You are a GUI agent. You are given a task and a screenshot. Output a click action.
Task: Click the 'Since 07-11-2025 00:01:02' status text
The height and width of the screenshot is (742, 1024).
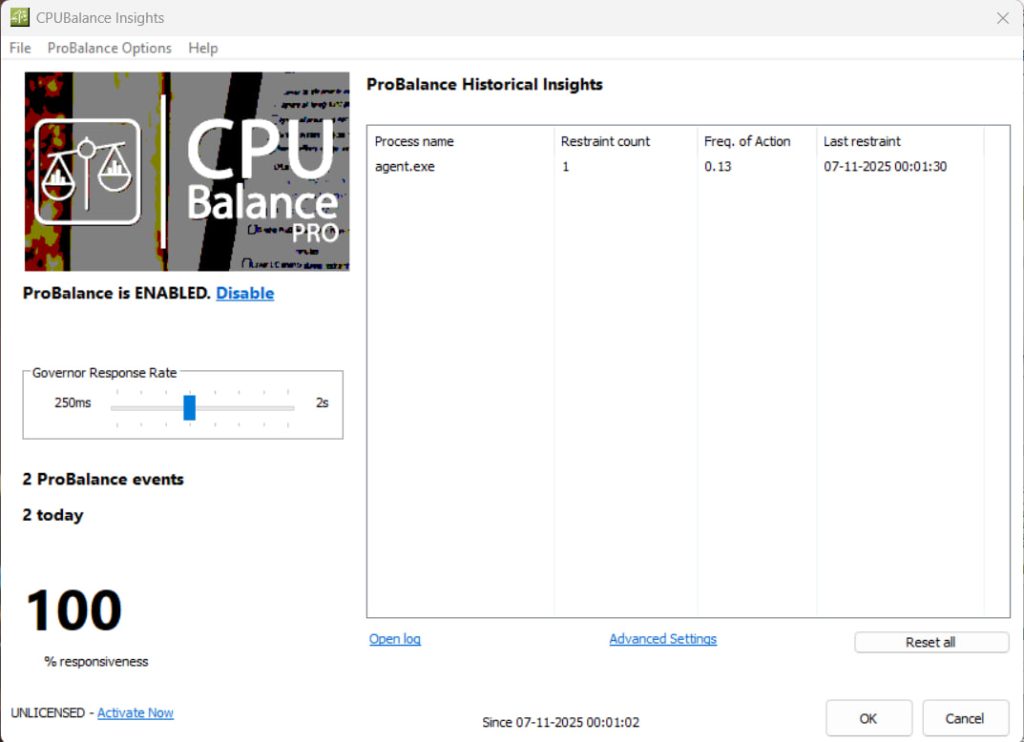[x=560, y=722]
